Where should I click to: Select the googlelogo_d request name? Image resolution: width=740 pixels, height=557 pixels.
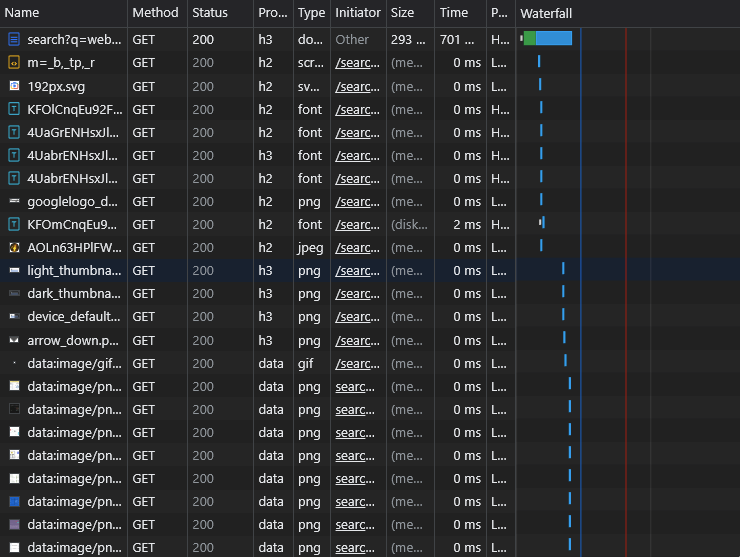pyautogui.click(x=73, y=202)
